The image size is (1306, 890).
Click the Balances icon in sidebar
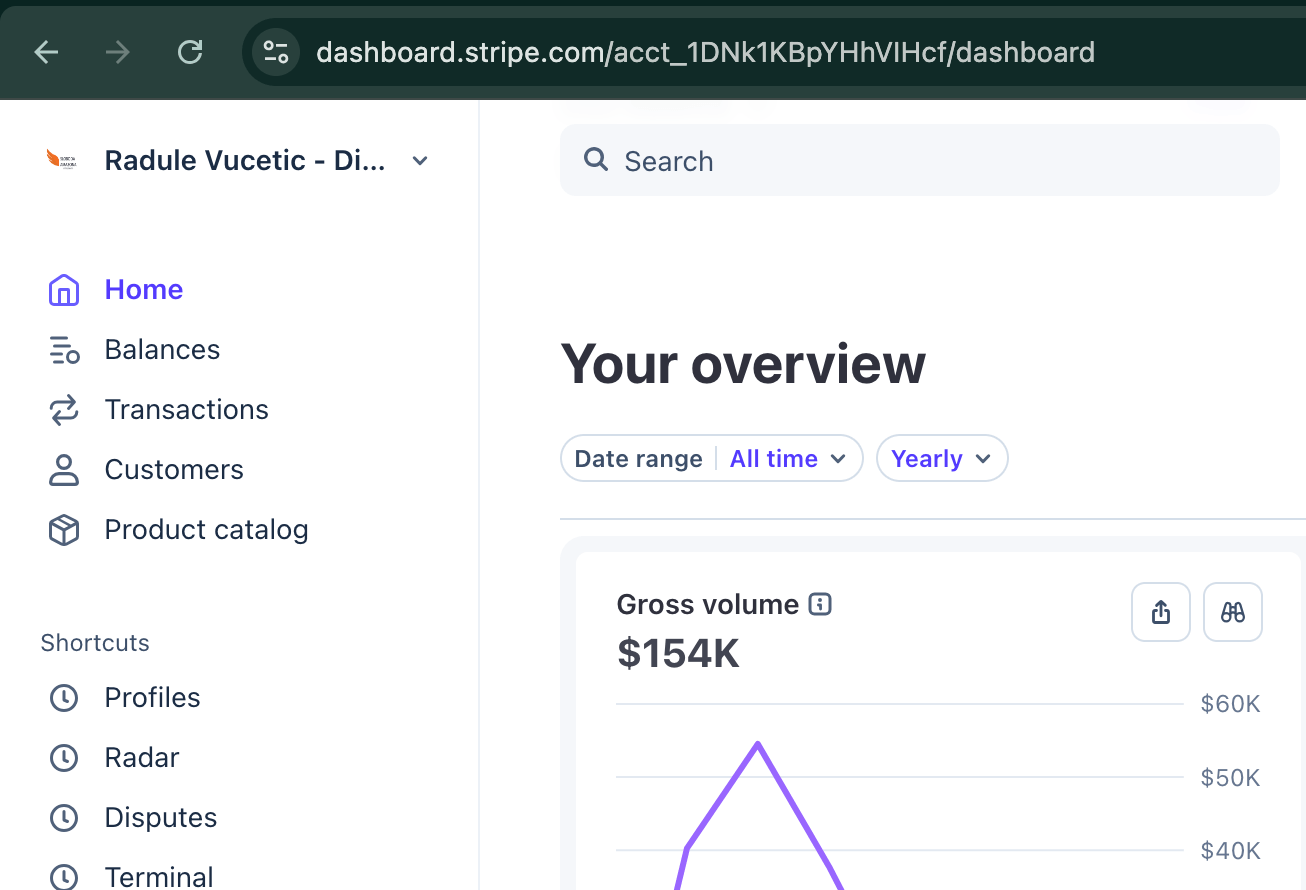64,350
